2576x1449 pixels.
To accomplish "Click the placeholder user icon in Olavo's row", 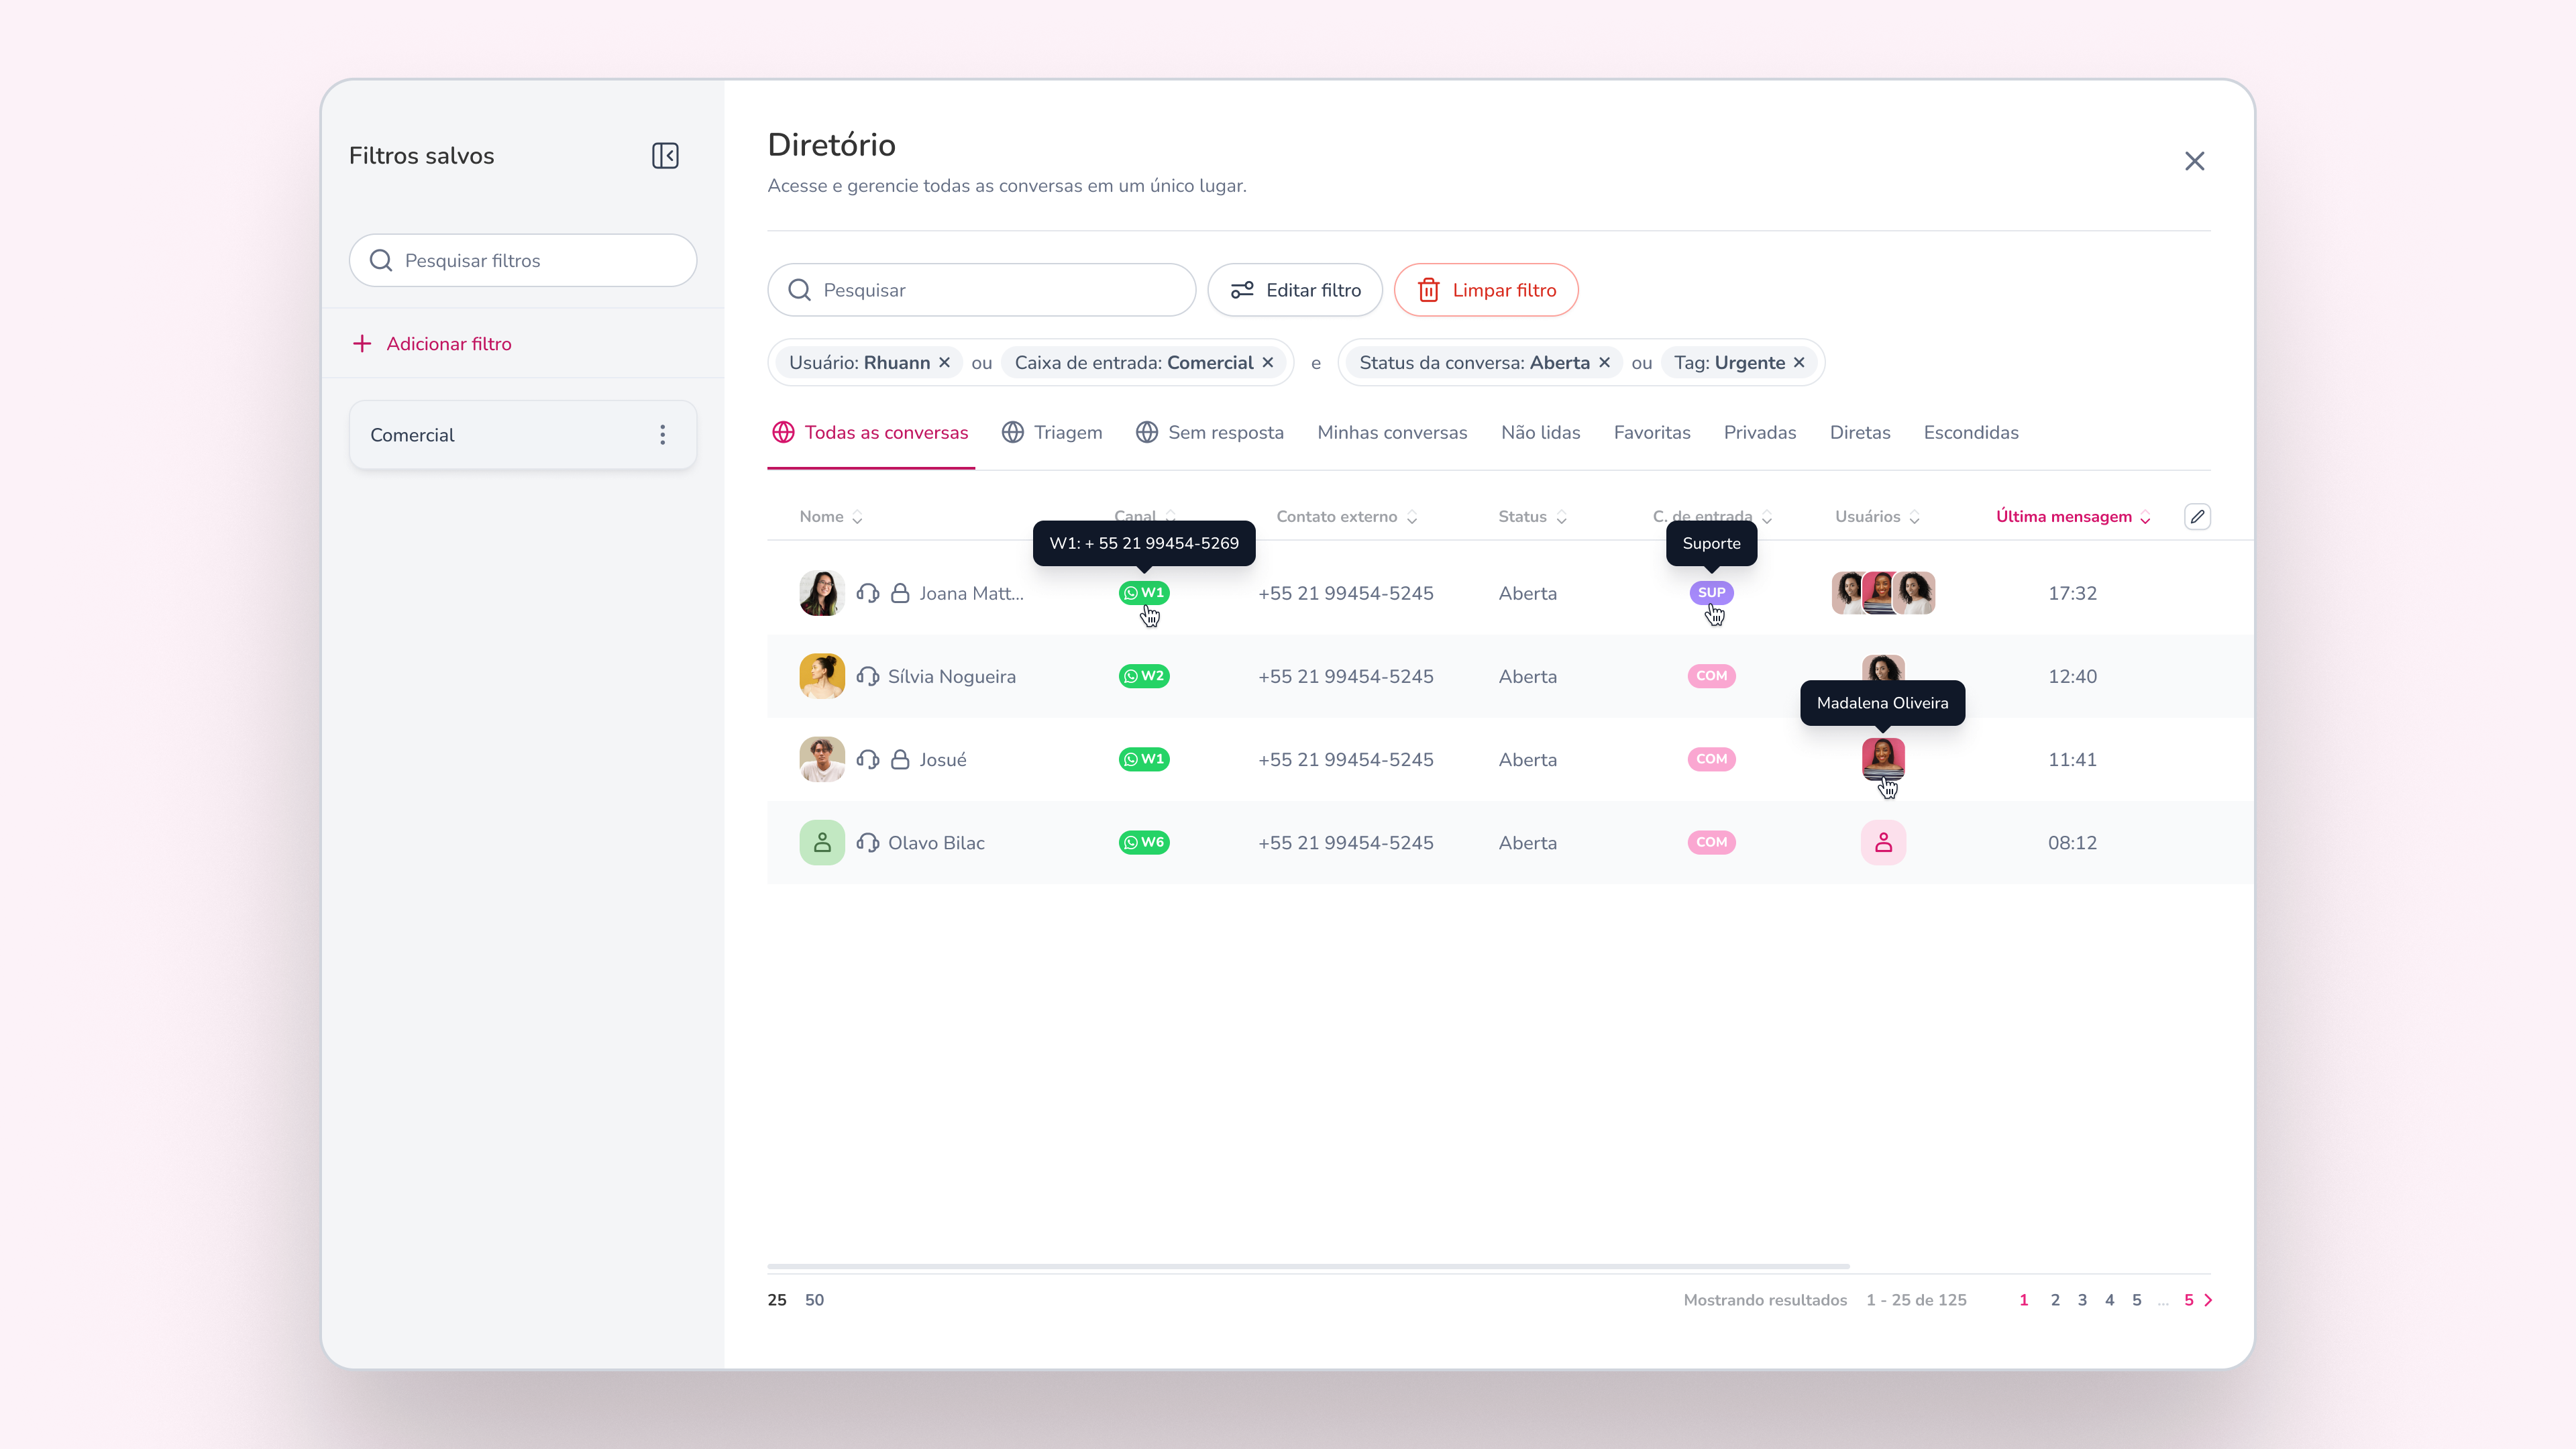I will point(1883,842).
